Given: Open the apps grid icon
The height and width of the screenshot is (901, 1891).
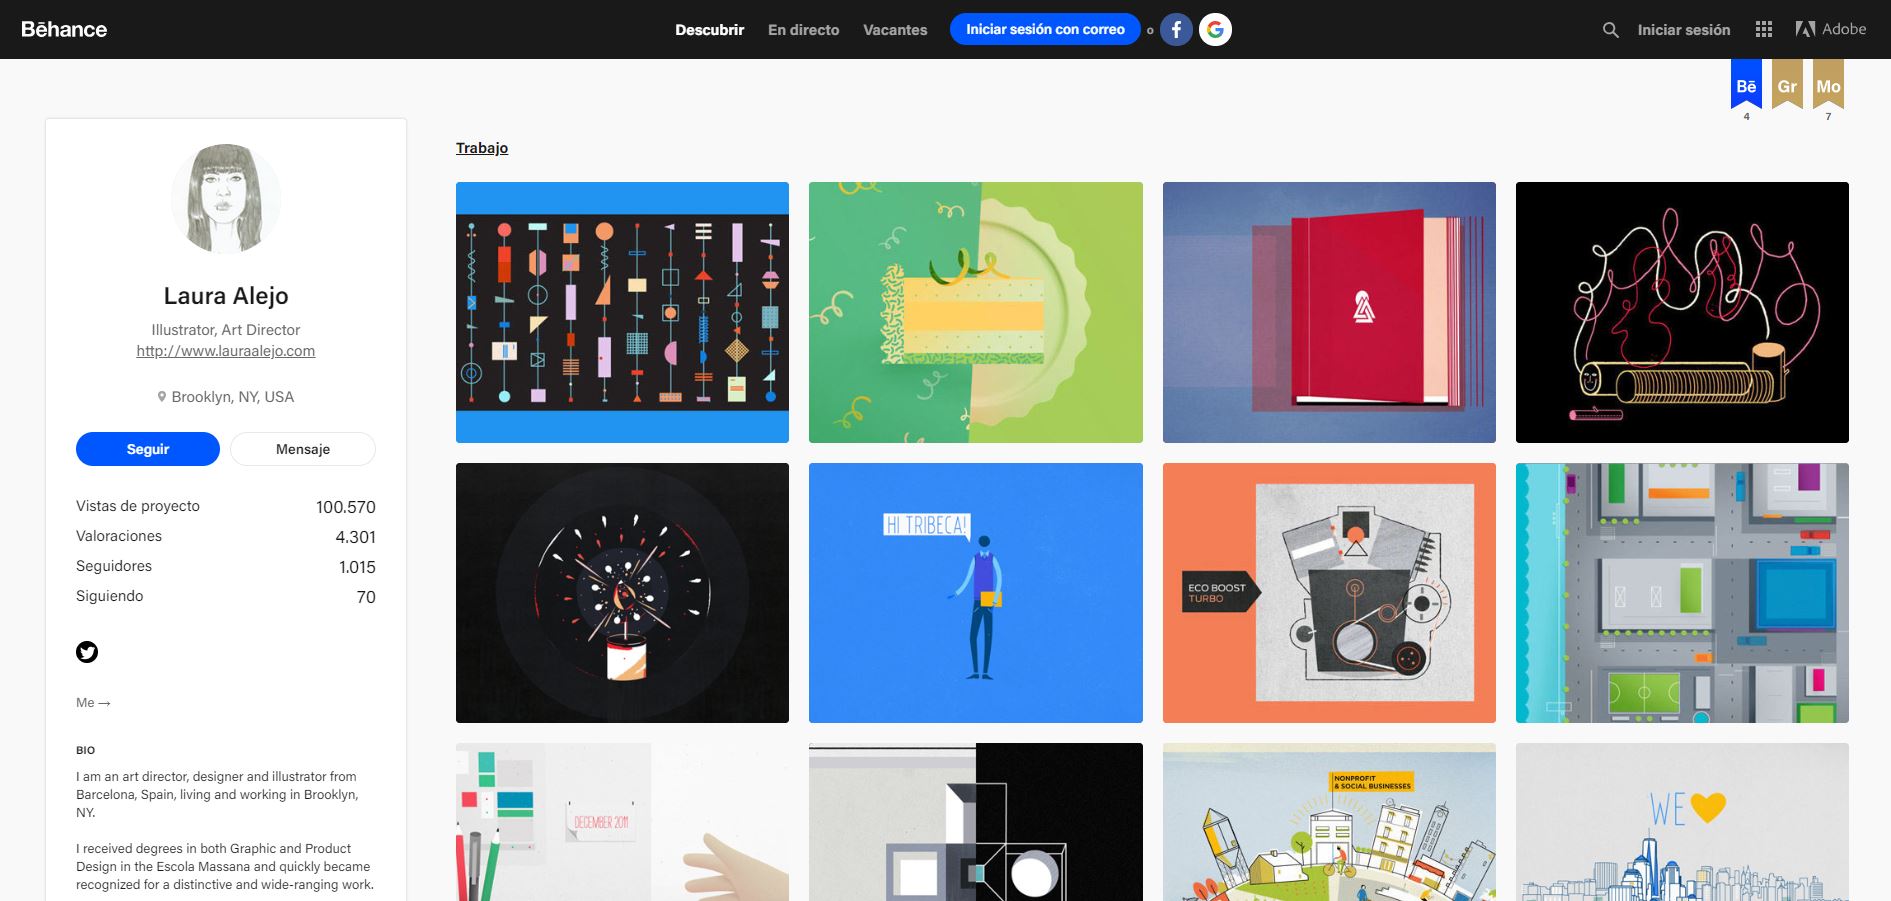Looking at the screenshot, I should tap(1764, 30).
